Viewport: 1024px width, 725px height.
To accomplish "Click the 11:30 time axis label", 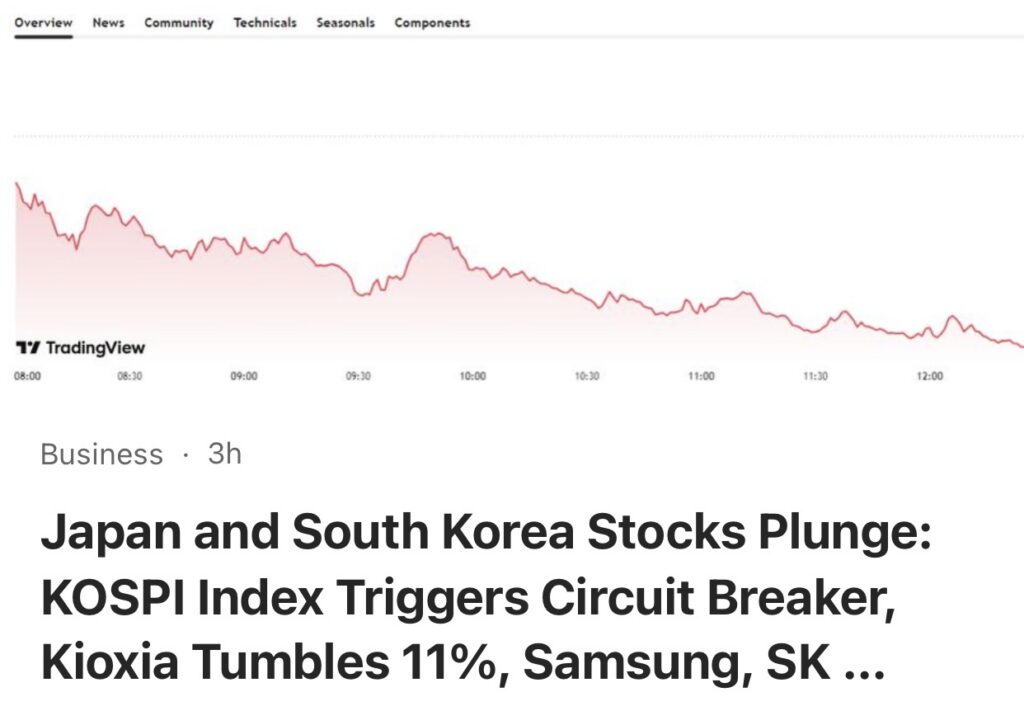I will click(x=815, y=376).
